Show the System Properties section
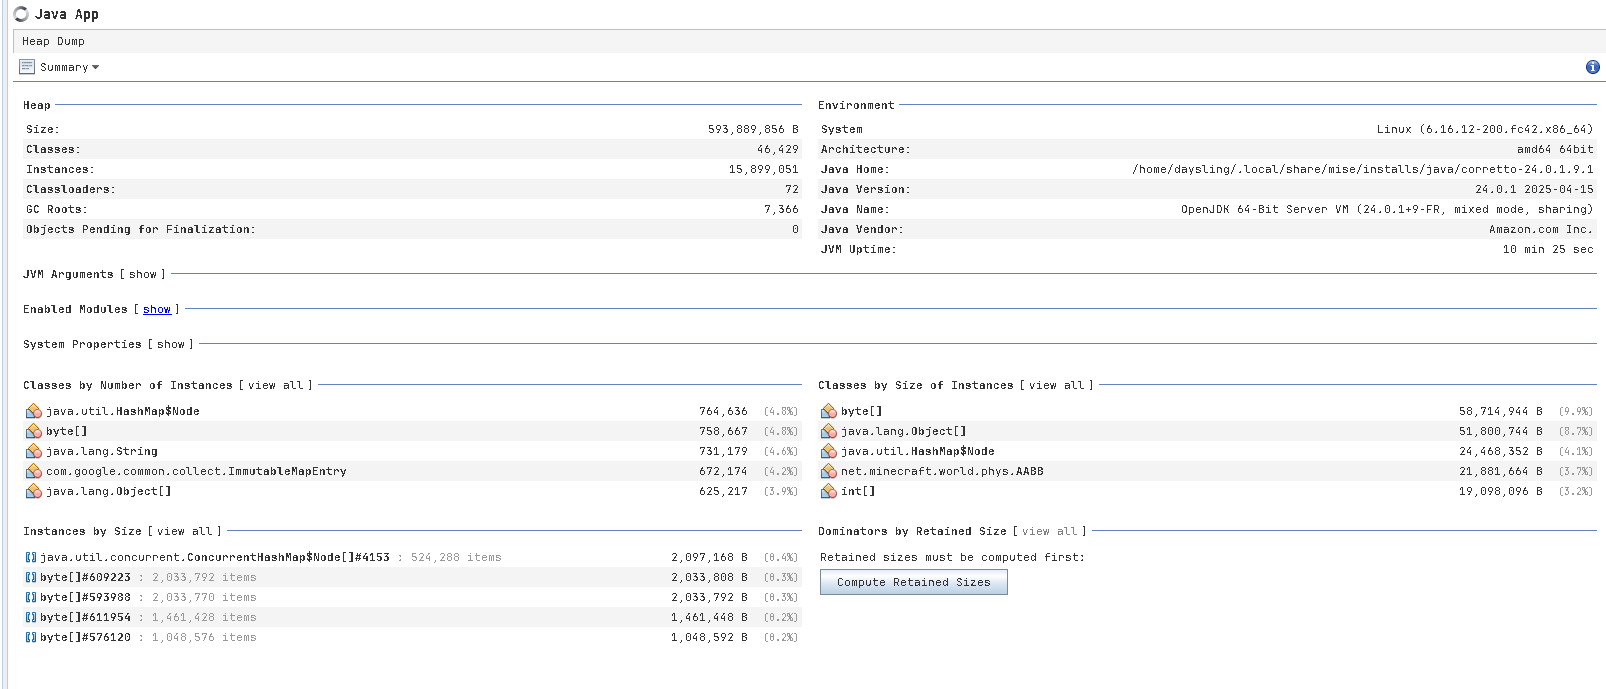 (171, 344)
